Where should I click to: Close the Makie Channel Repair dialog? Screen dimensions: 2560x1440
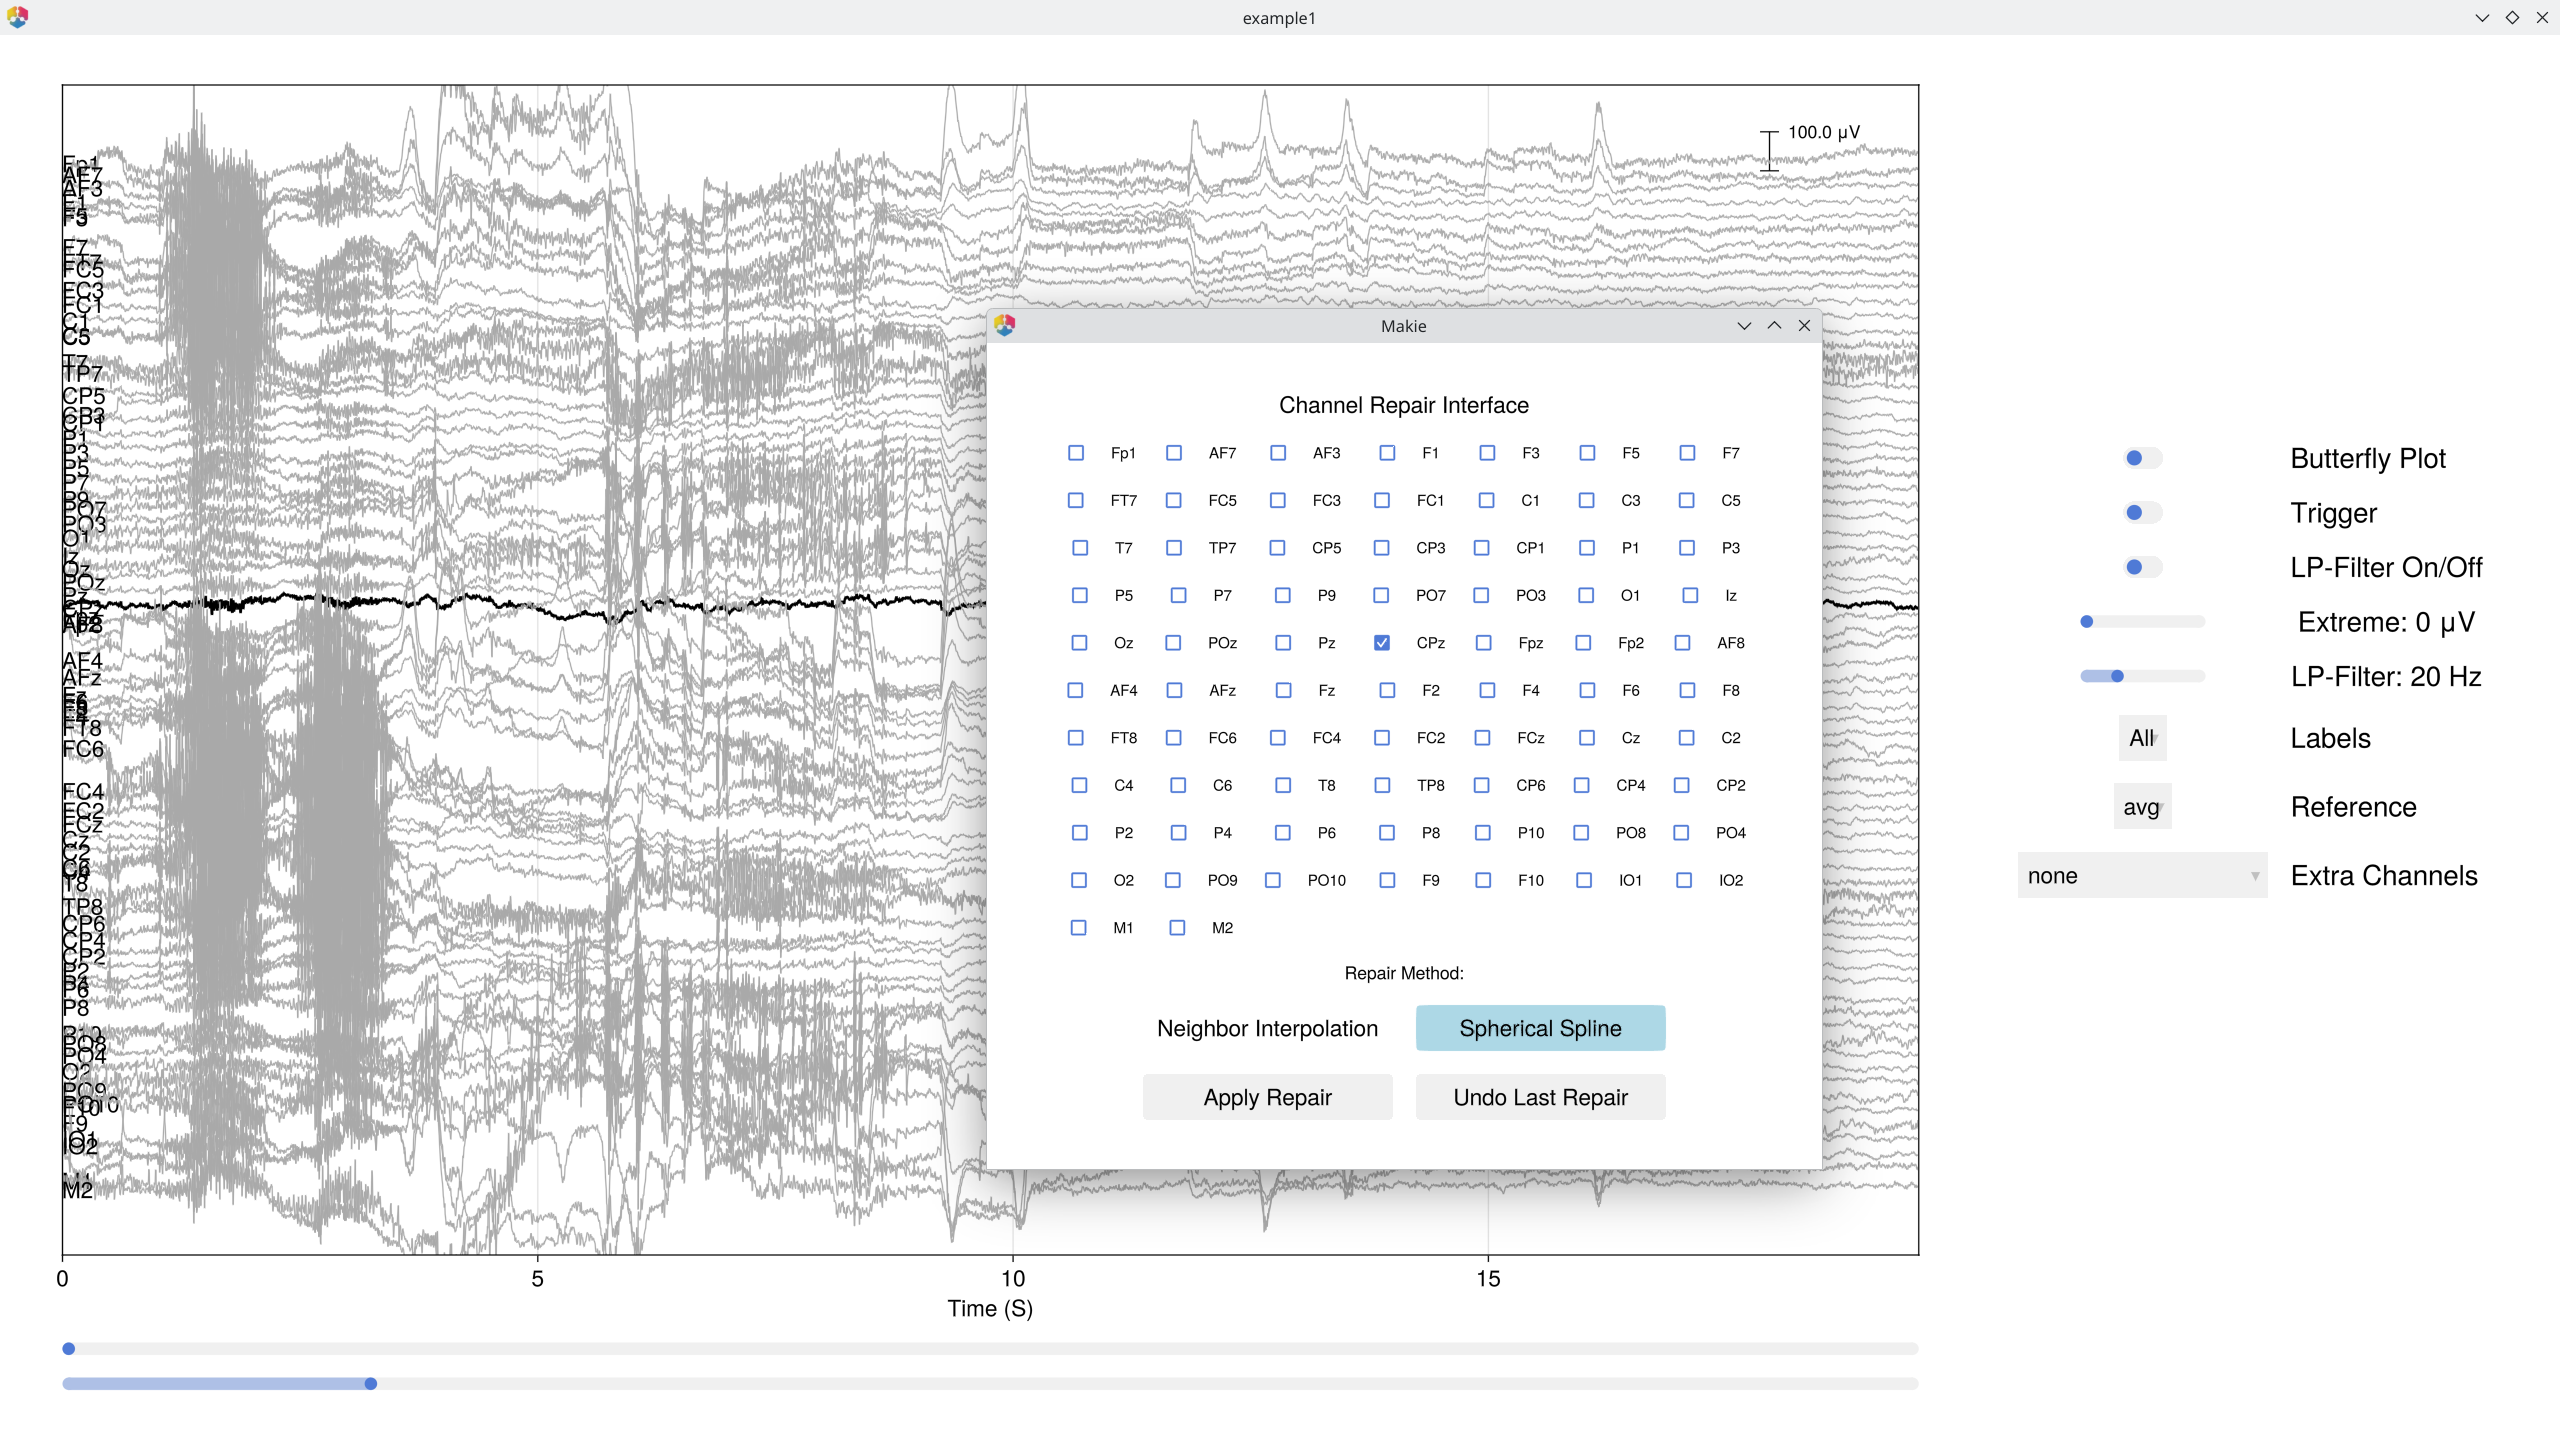pos(1804,326)
